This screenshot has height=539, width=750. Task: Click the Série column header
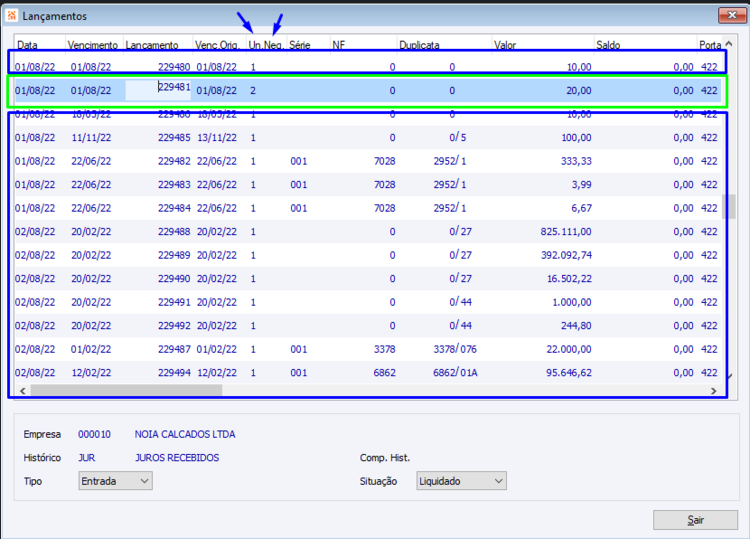(308, 45)
